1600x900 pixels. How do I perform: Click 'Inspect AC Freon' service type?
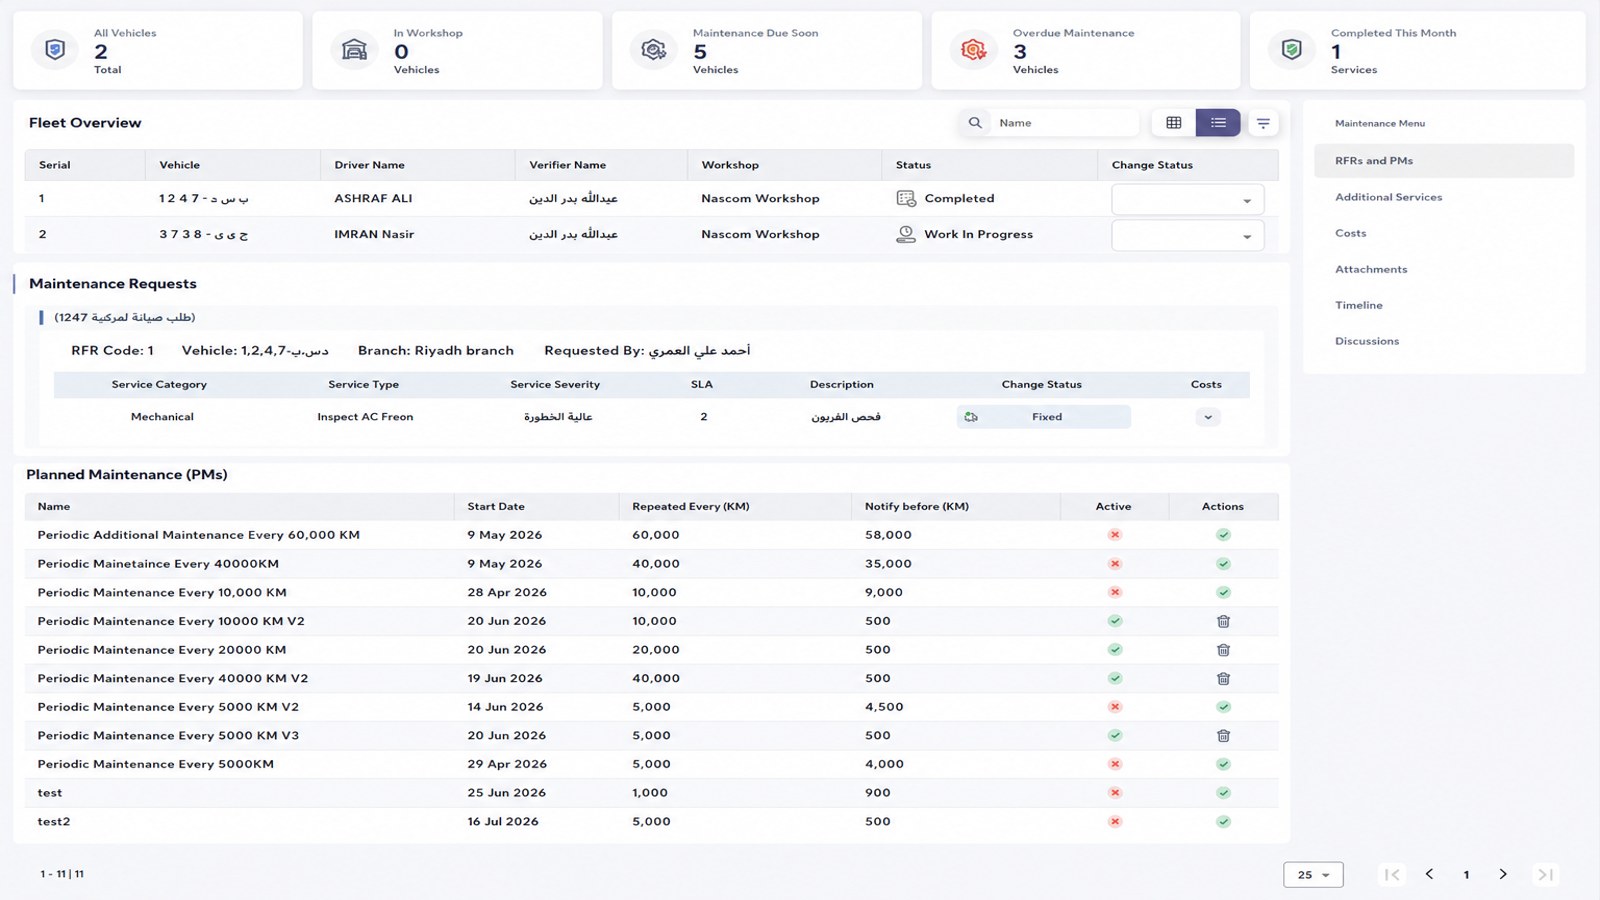coord(365,417)
